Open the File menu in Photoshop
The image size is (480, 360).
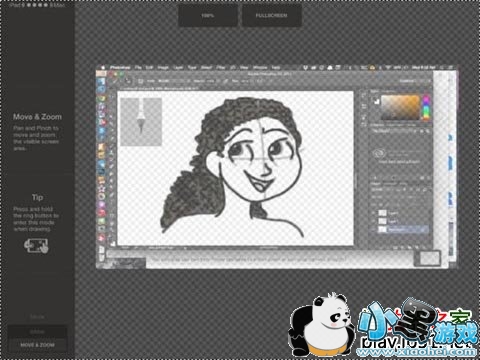tap(138, 68)
